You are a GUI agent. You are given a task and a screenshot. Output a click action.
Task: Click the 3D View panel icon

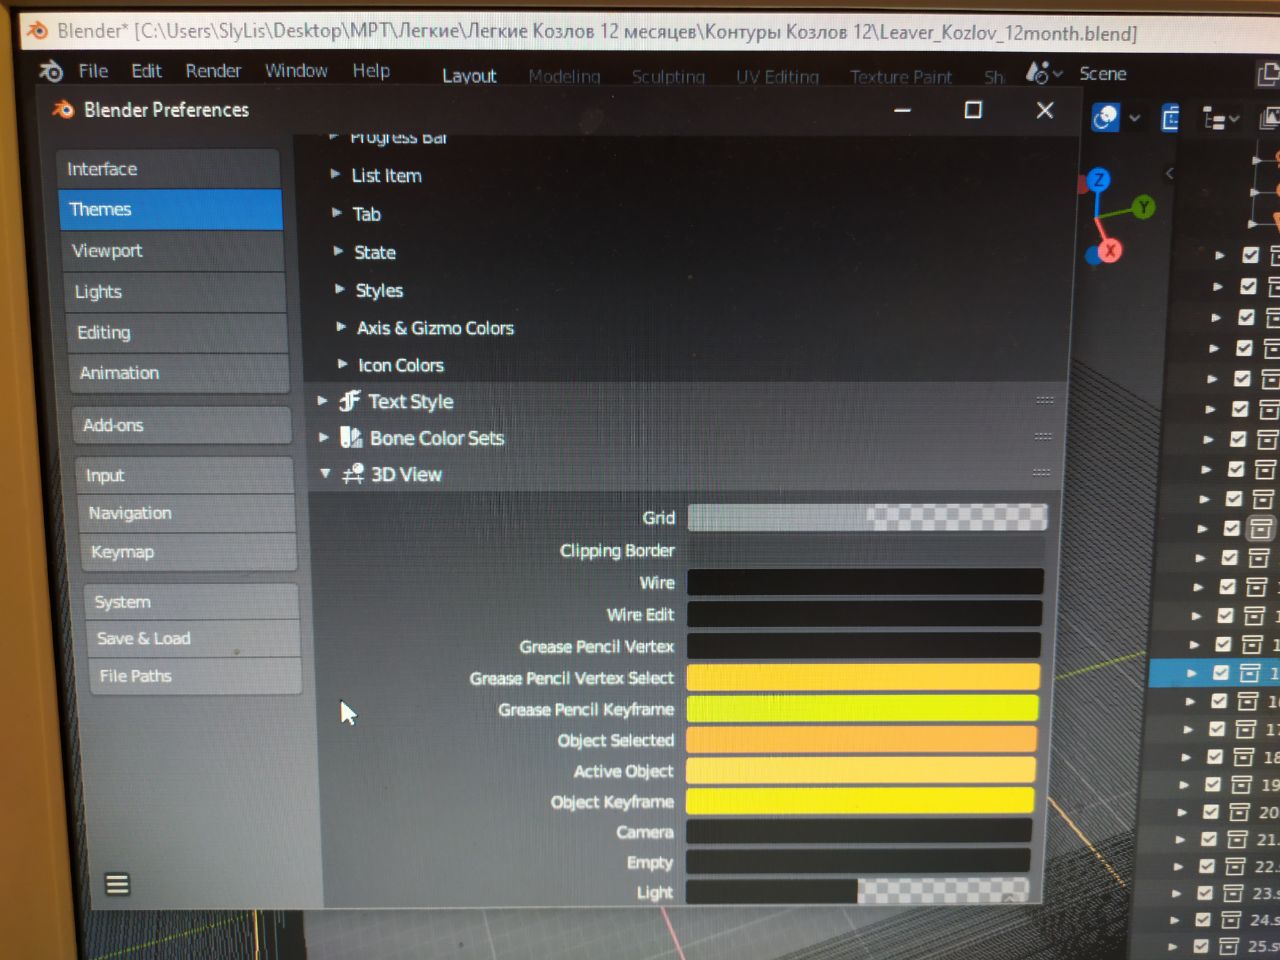tap(353, 474)
